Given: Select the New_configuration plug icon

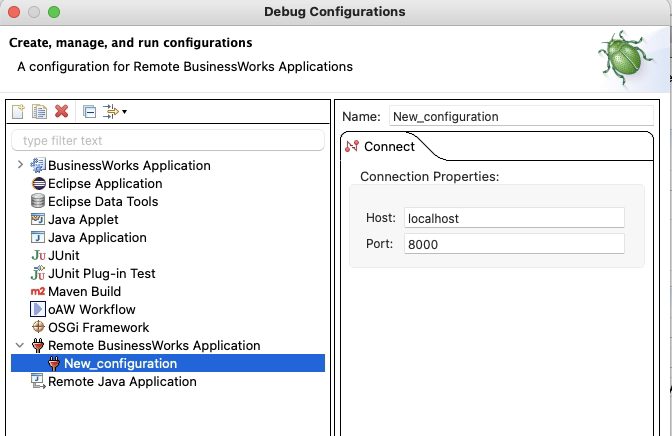Looking at the screenshot, I should 54,363.
